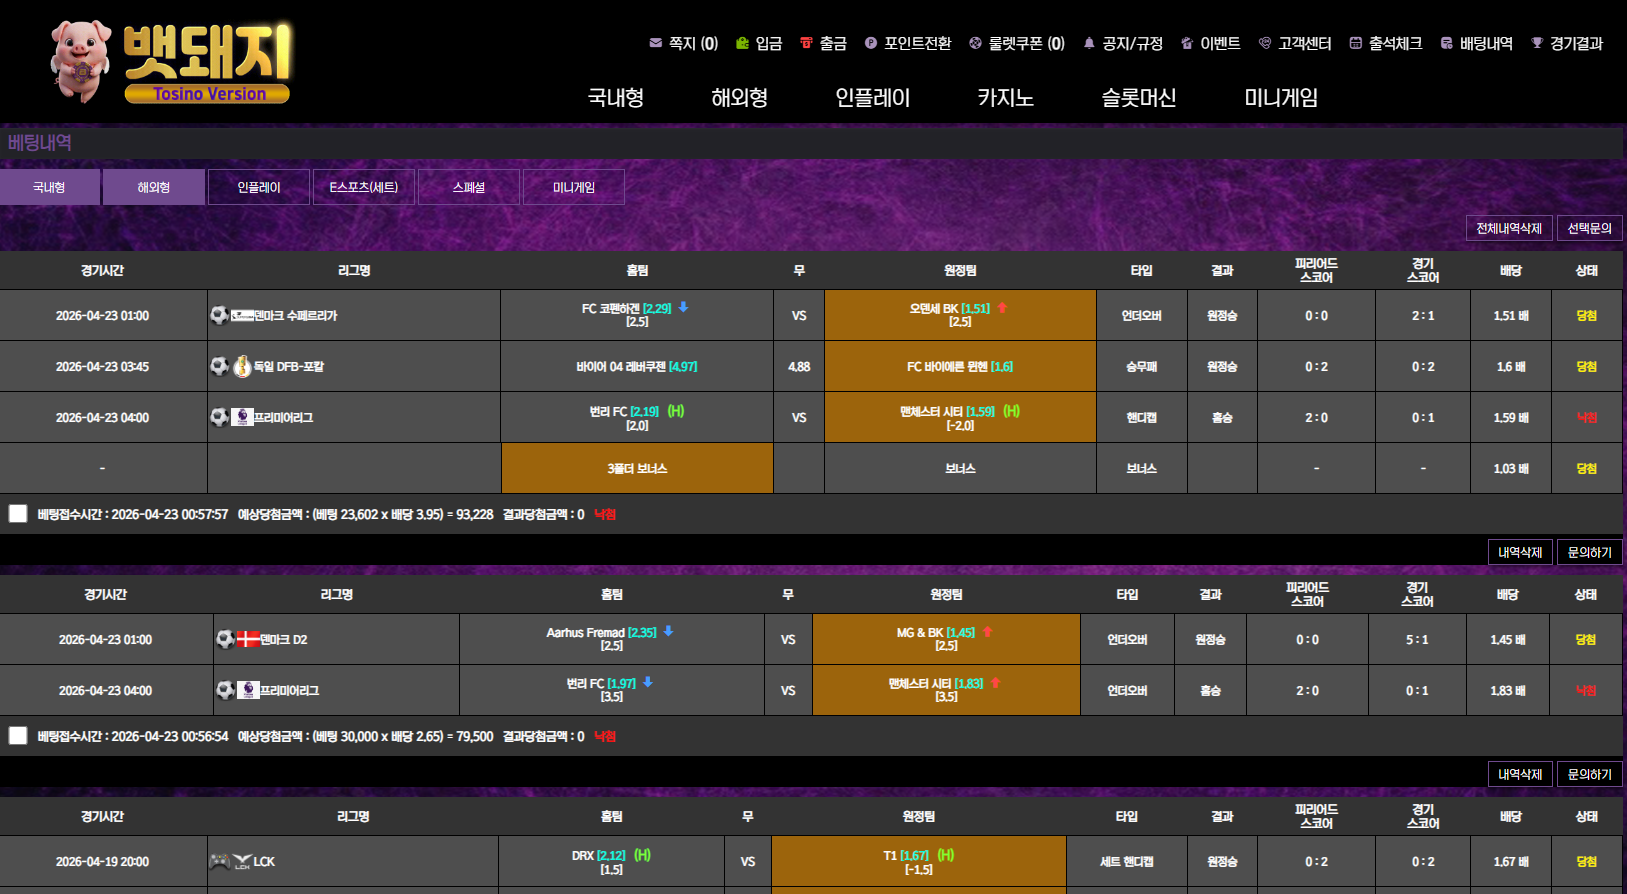Open the 카지노 main menu
The width and height of the screenshot is (1627, 894).
[x=1005, y=98]
